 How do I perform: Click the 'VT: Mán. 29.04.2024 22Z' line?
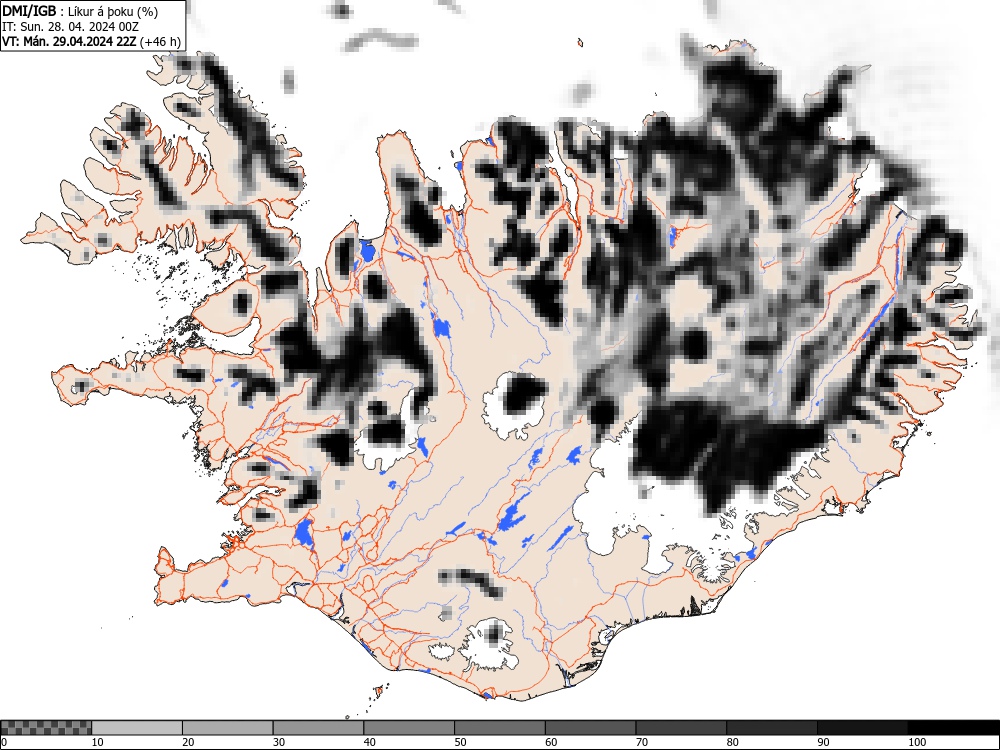coord(69,42)
